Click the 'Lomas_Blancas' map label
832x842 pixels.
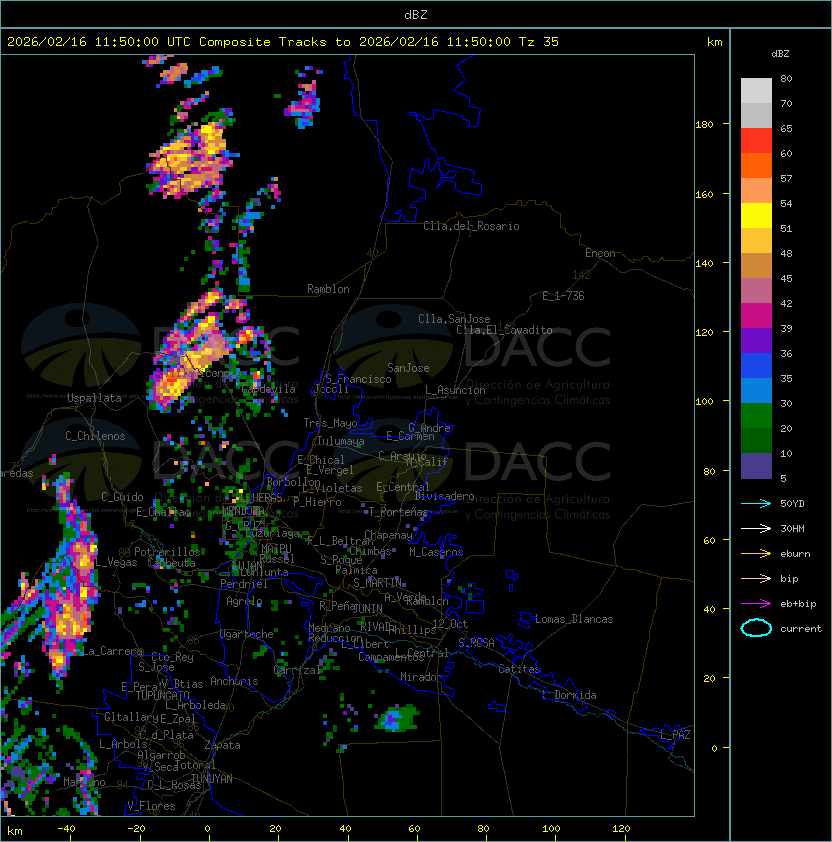(574, 619)
